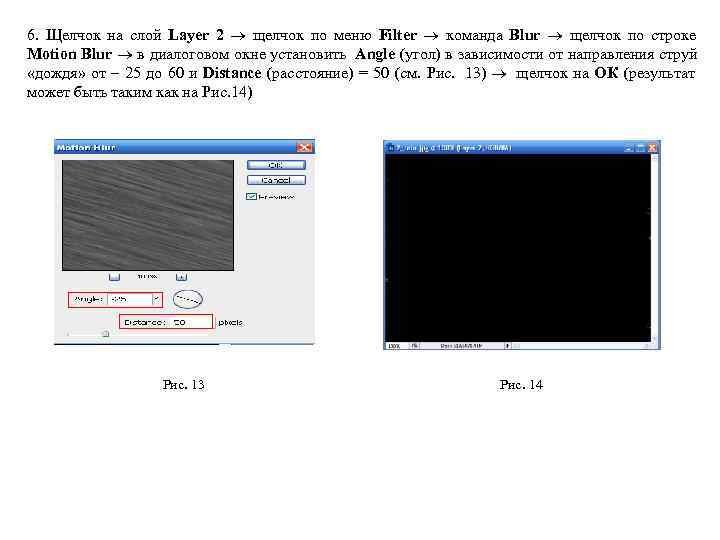Screen dimensions: 720x540
Task: Click the 'pixels' label beside Distance
Action: pyautogui.click(x=230, y=322)
